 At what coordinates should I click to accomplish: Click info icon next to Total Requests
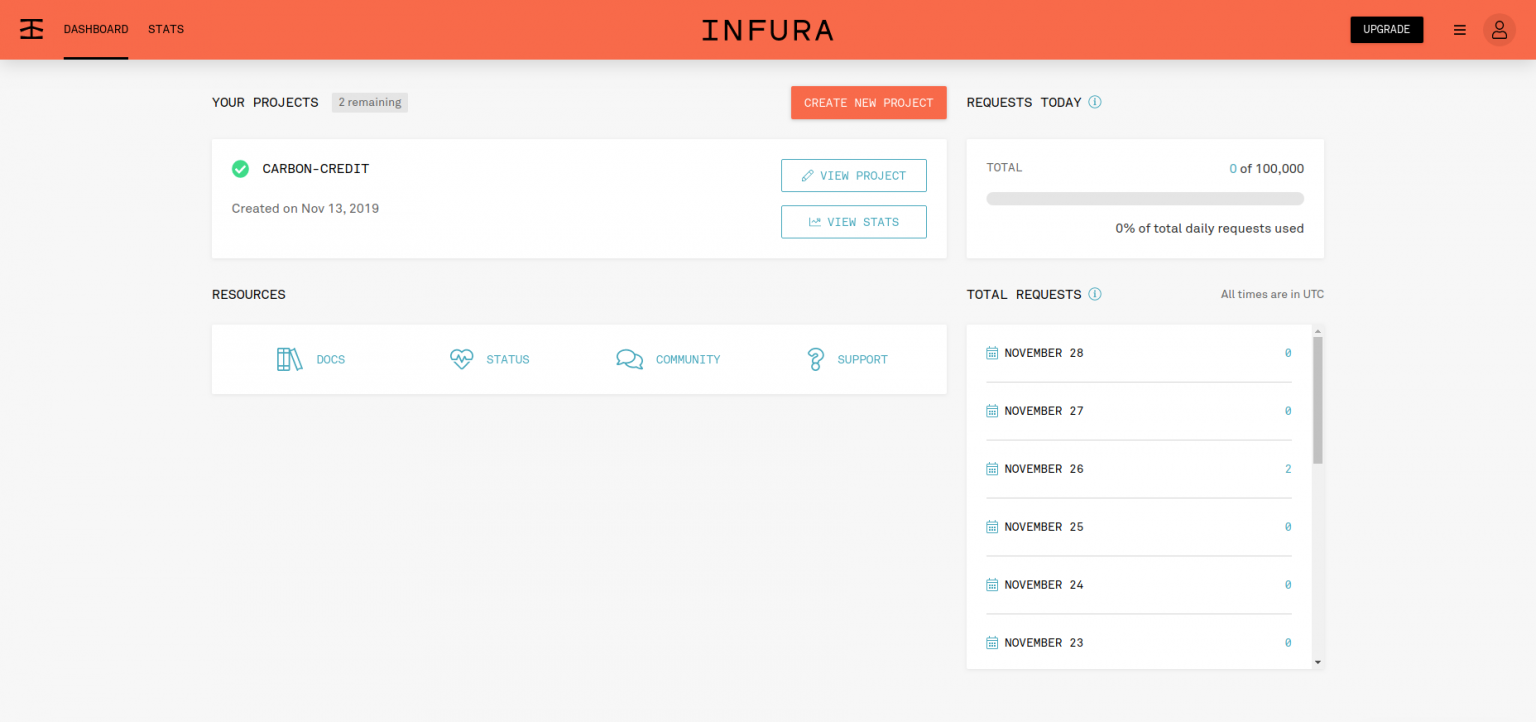pyautogui.click(x=1095, y=294)
